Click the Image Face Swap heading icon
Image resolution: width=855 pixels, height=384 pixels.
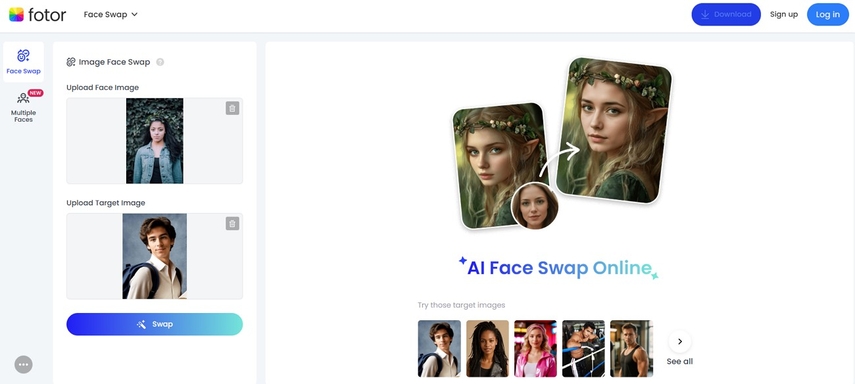point(71,62)
